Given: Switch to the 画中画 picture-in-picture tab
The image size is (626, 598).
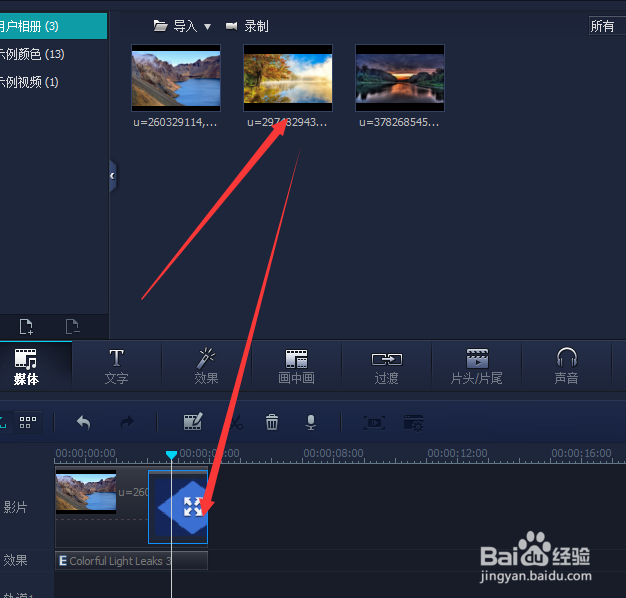Looking at the screenshot, I should (x=296, y=367).
